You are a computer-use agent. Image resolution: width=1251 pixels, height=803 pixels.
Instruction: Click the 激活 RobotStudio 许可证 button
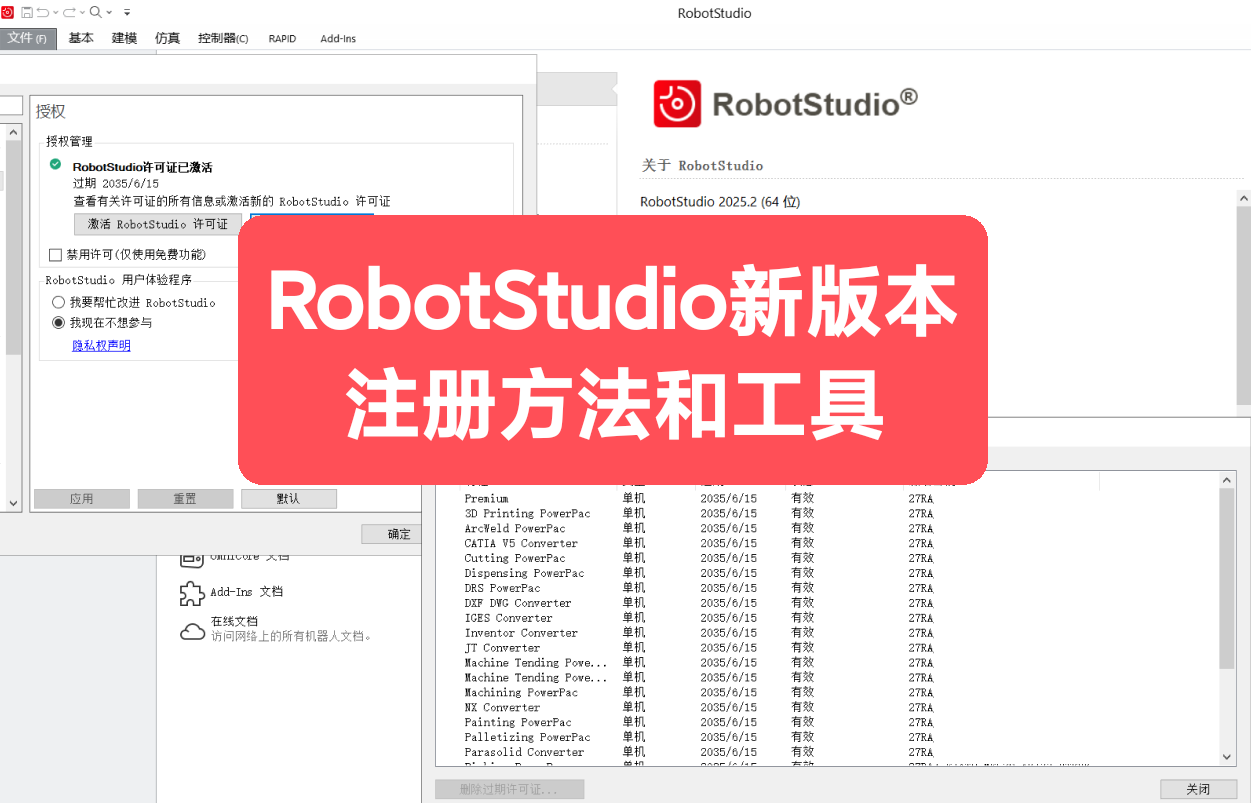click(x=156, y=223)
